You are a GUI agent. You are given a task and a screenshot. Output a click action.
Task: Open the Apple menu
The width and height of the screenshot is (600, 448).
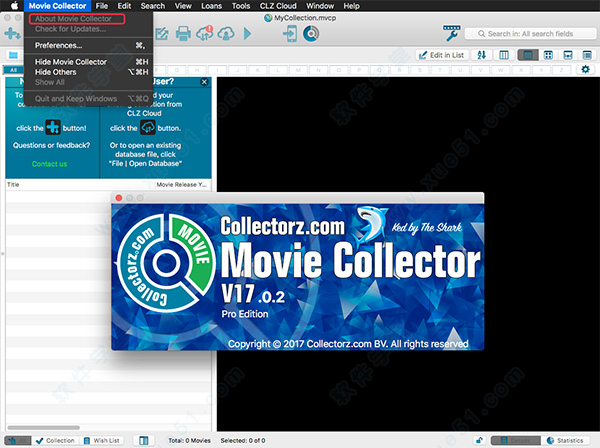(14, 6)
